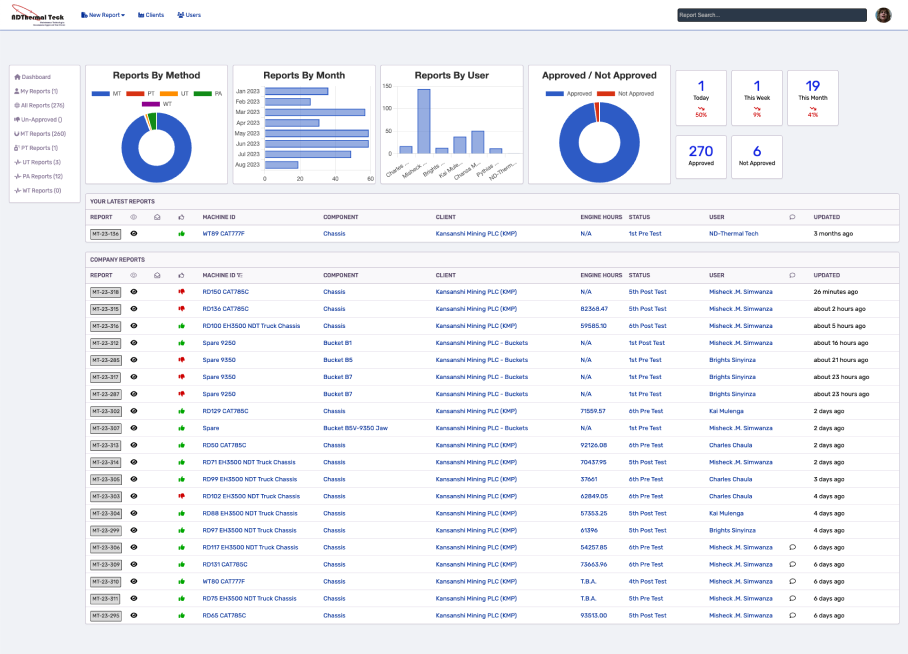Select the MT Reports magnet icon in sidebar
This screenshot has width=908, height=654.
17,133
